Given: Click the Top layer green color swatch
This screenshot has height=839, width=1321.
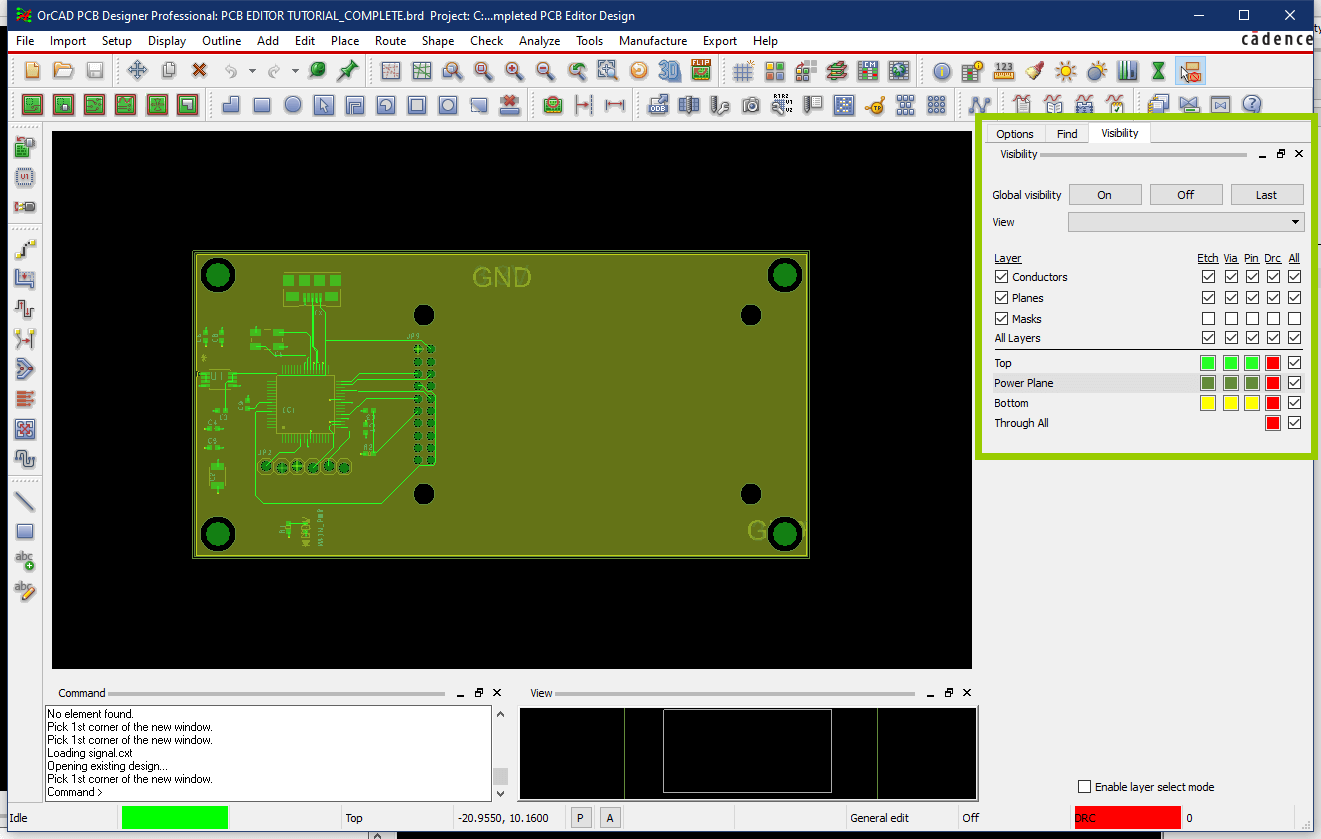Looking at the screenshot, I should [1207, 362].
